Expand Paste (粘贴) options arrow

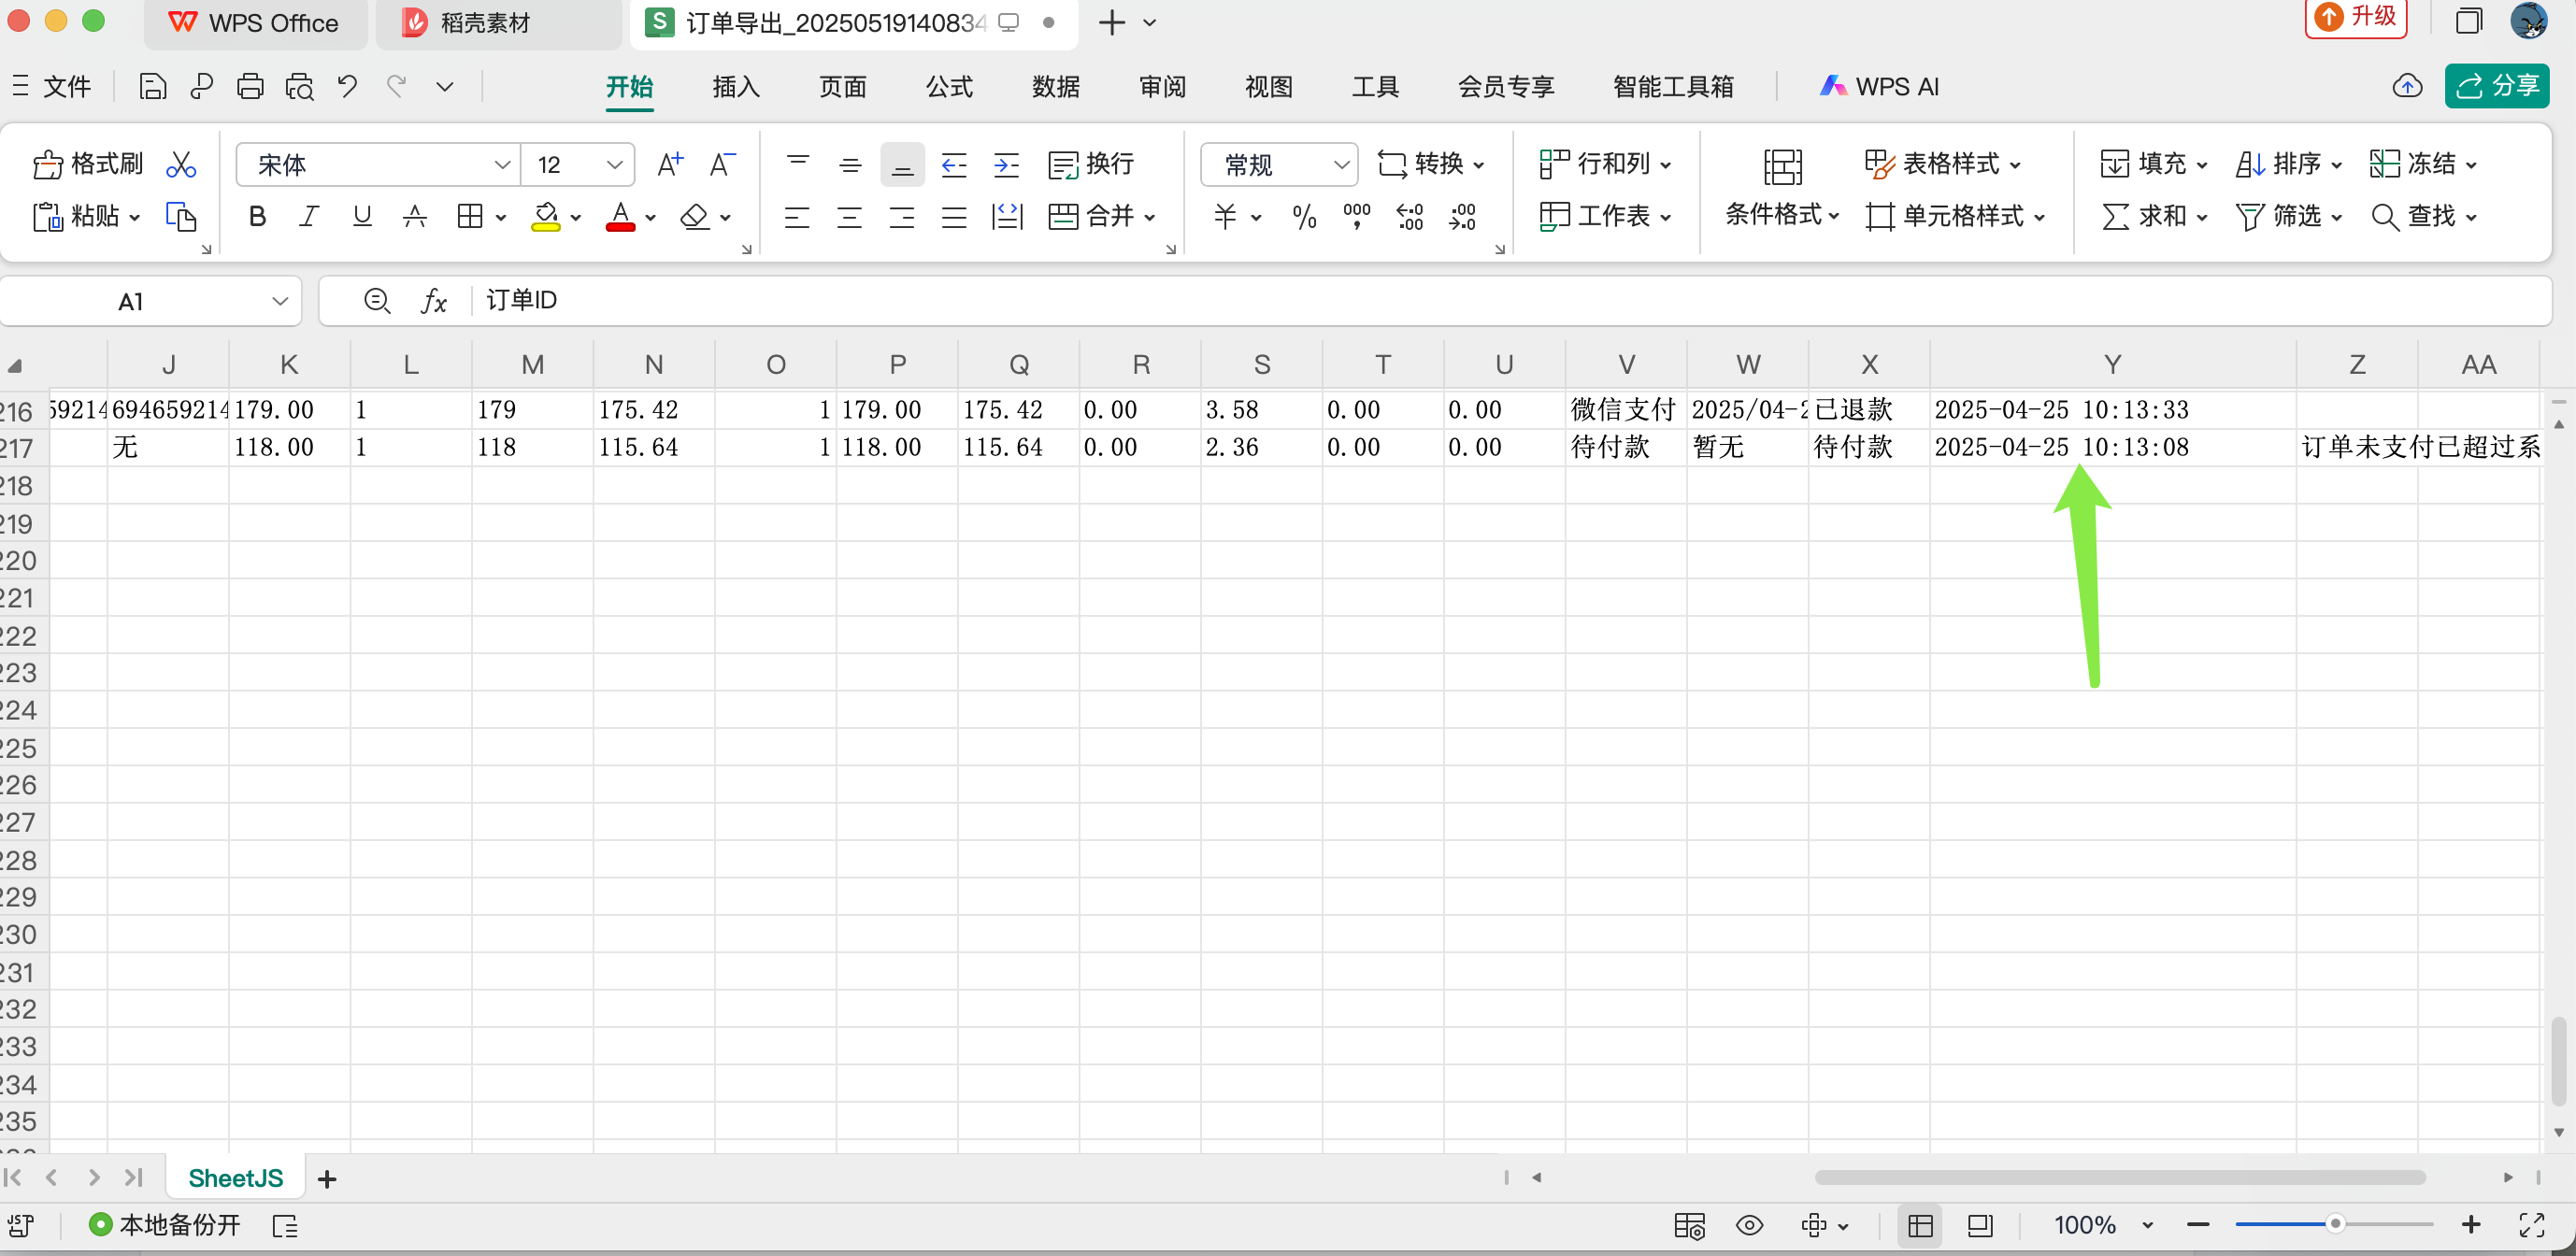(134, 217)
